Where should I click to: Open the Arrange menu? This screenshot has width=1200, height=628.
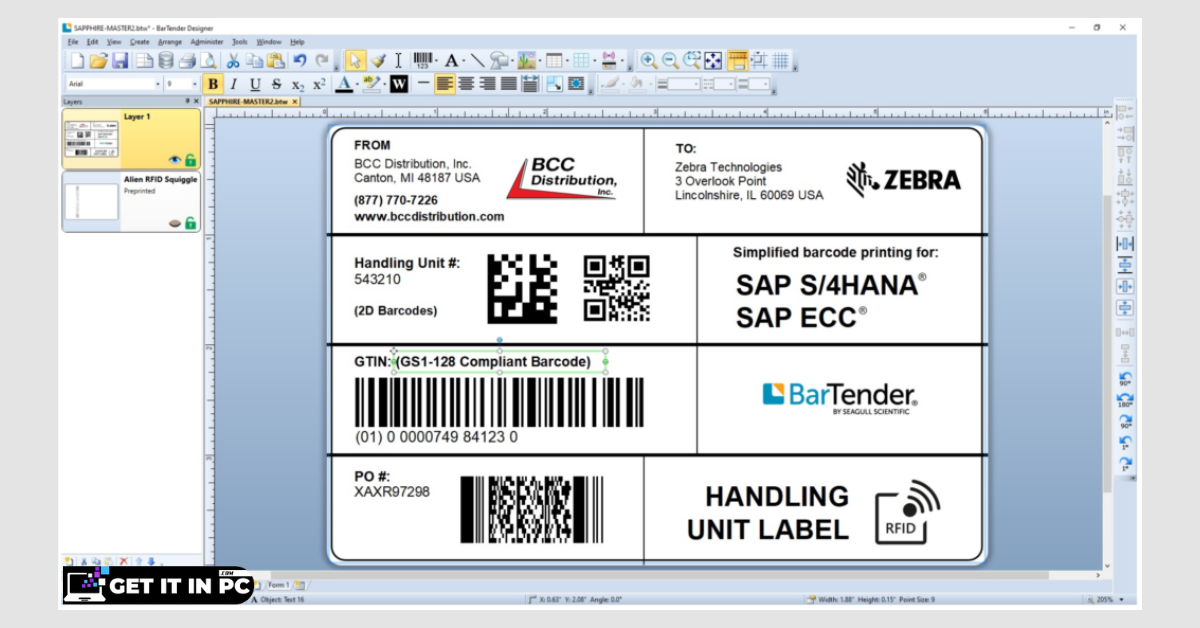(169, 42)
